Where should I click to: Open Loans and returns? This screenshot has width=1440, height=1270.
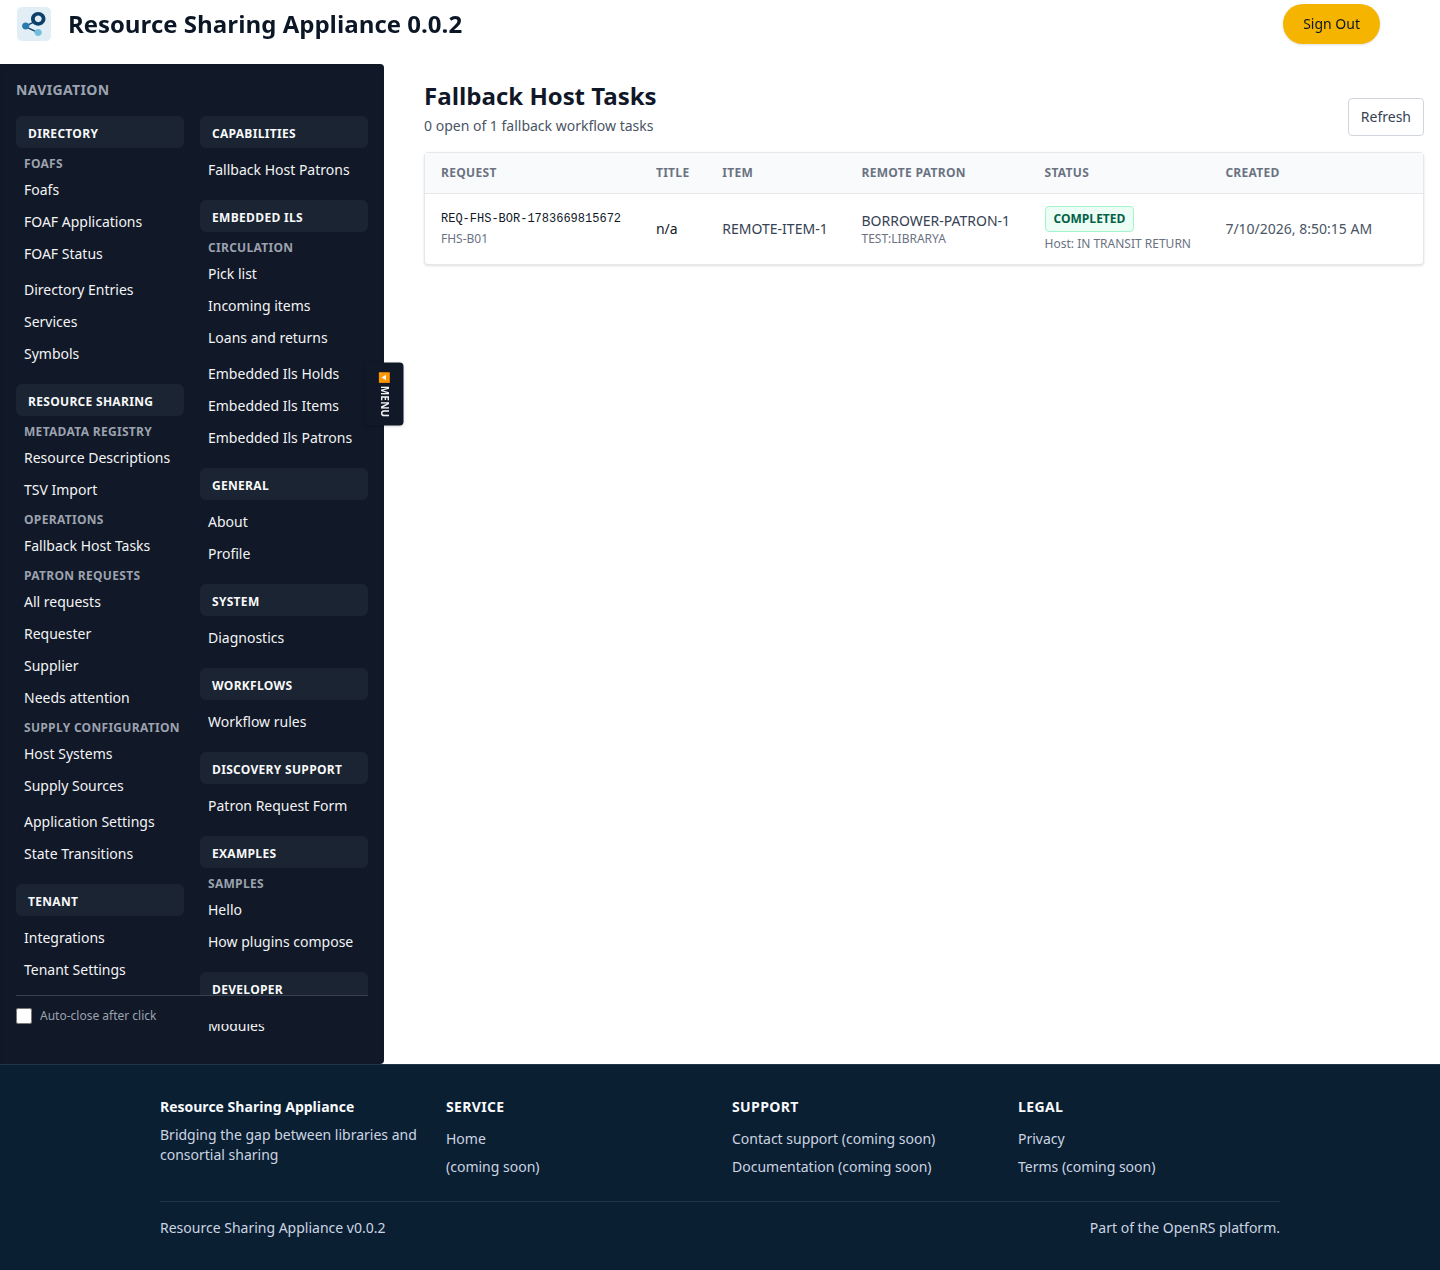(268, 338)
